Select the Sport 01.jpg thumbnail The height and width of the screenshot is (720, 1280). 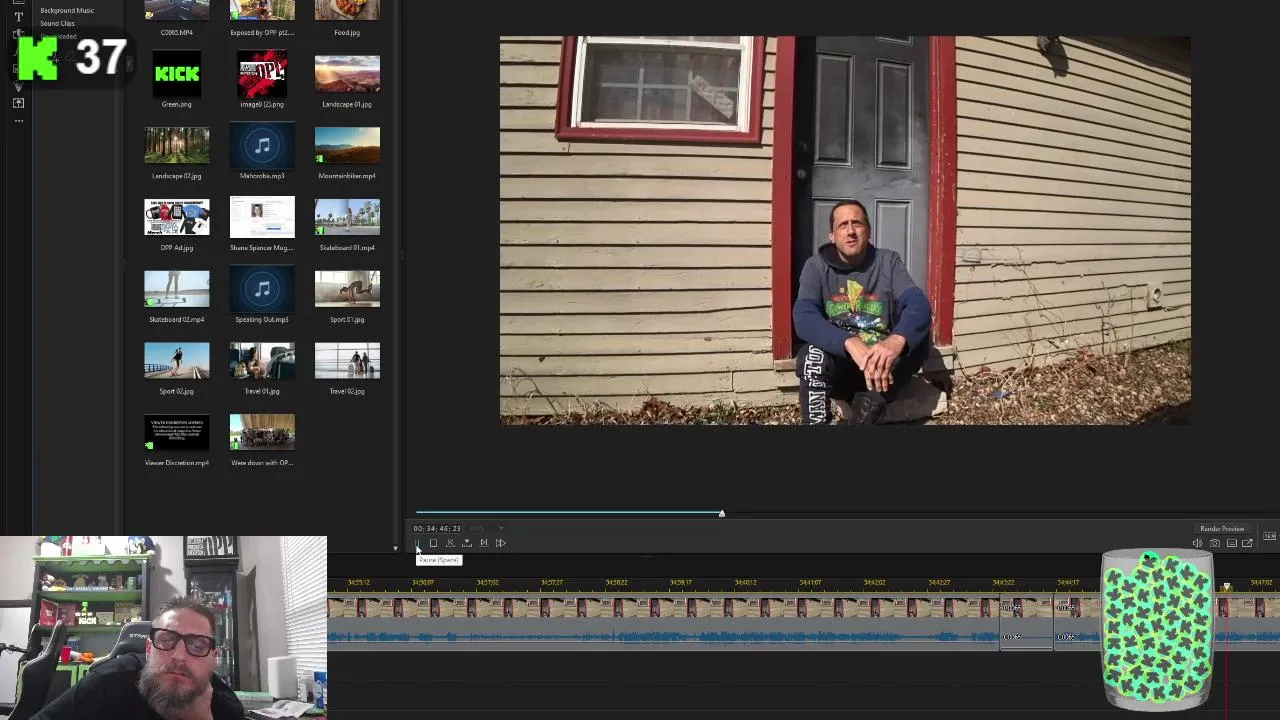pos(347,289)
